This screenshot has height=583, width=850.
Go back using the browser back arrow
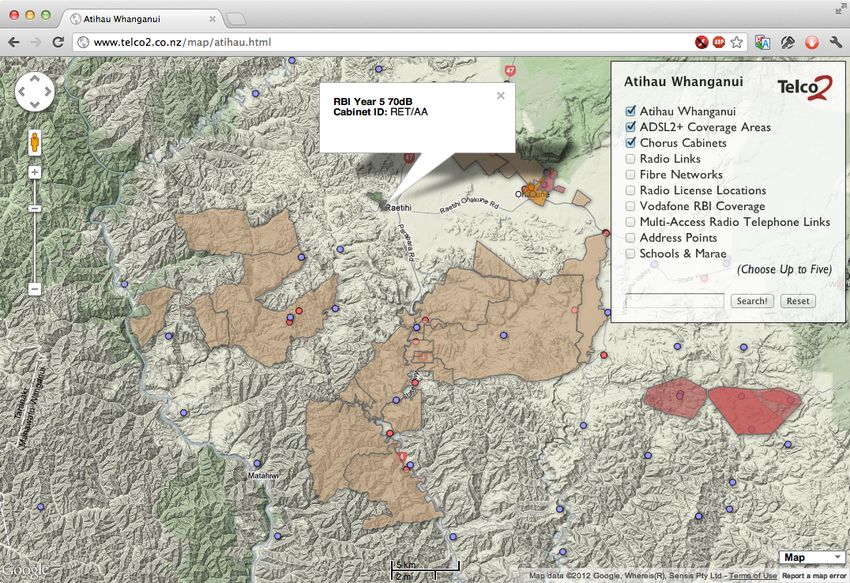click(14, 42)
